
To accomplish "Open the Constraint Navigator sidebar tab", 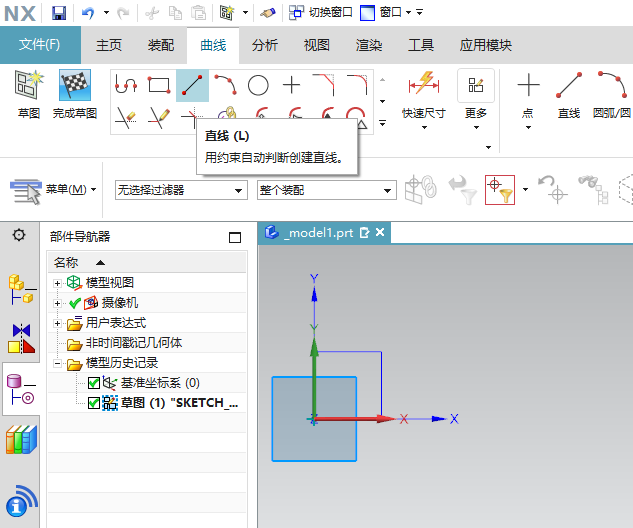I will tap(21, 339).
